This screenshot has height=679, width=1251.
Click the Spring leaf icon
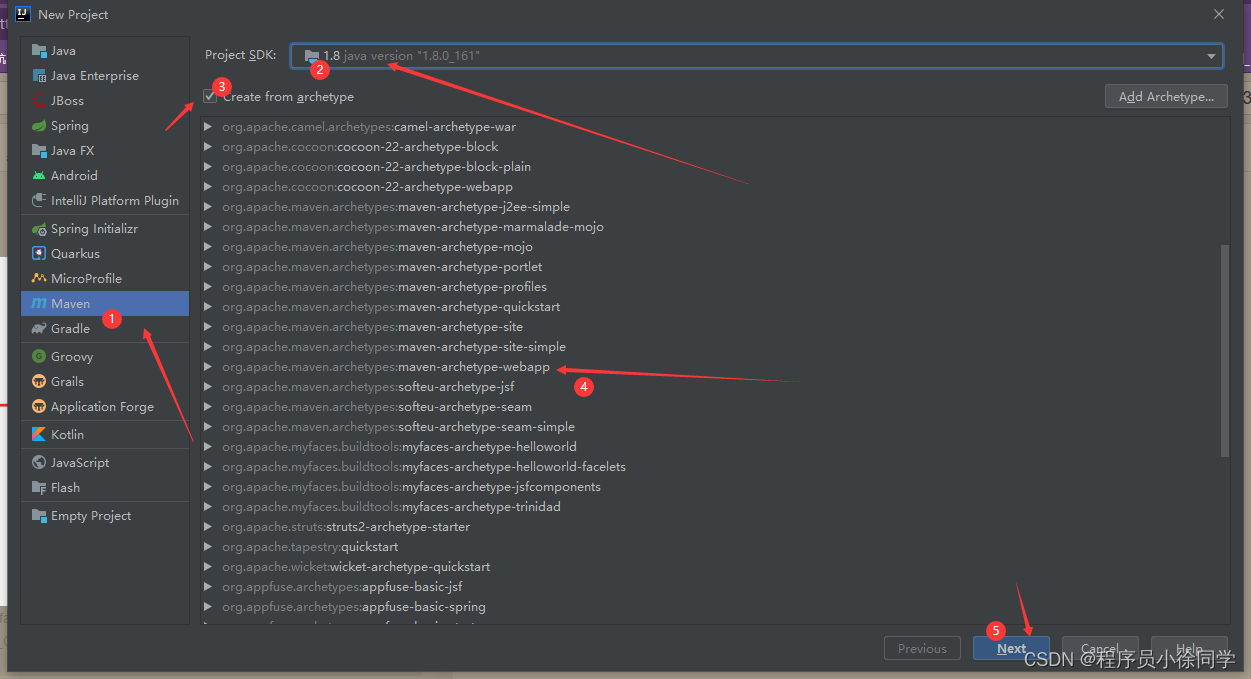[39, 126]
